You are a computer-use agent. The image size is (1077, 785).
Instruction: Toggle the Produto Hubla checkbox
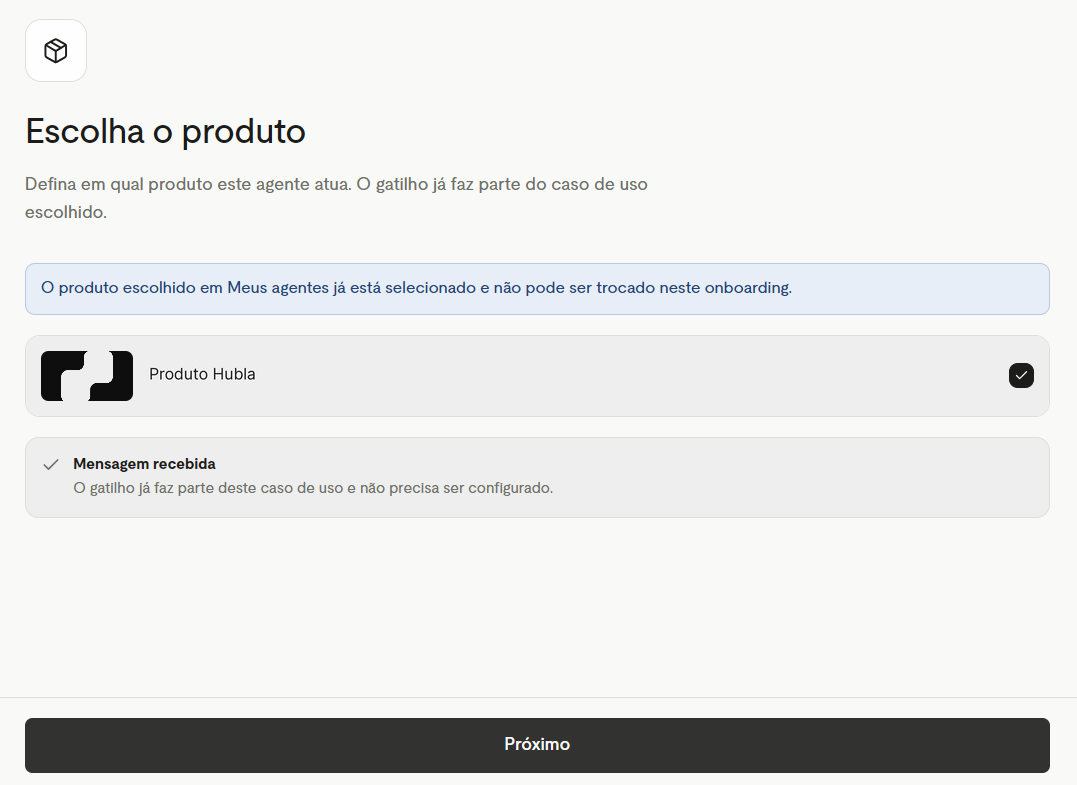(1021, 376)
